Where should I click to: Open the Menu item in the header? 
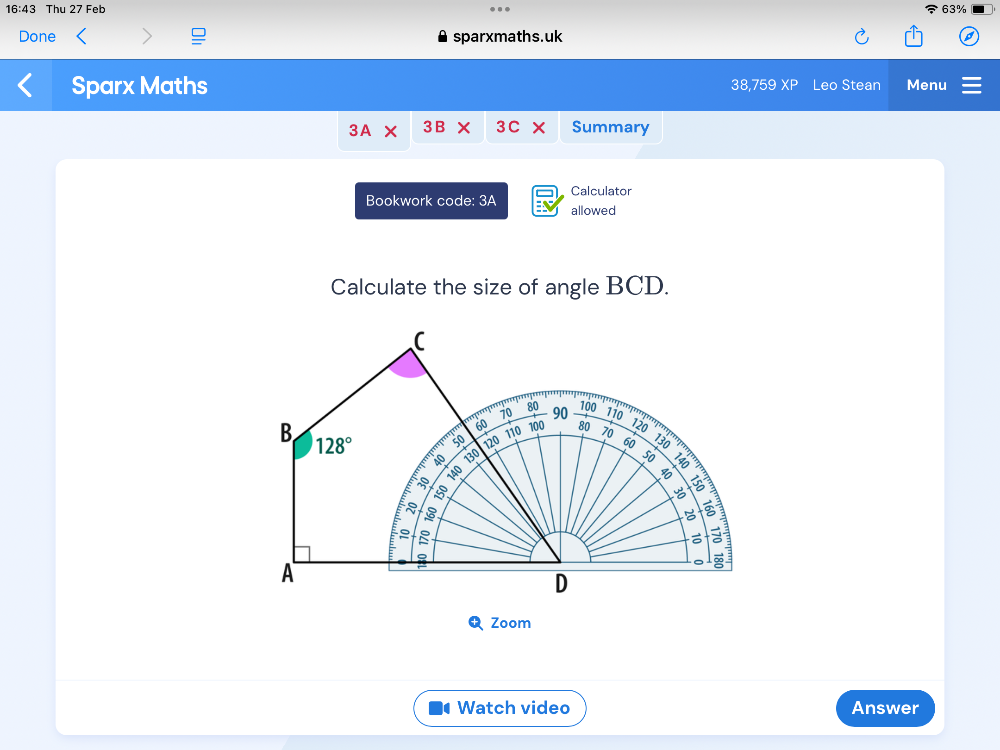[x=926, y=85]
